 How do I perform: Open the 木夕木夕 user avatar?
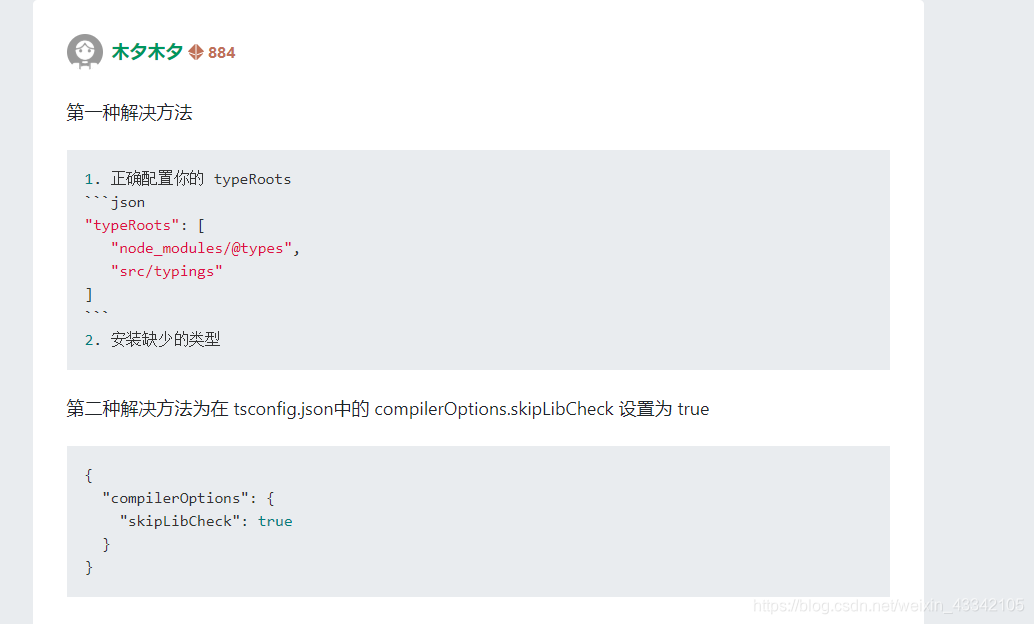click(84, 51)
